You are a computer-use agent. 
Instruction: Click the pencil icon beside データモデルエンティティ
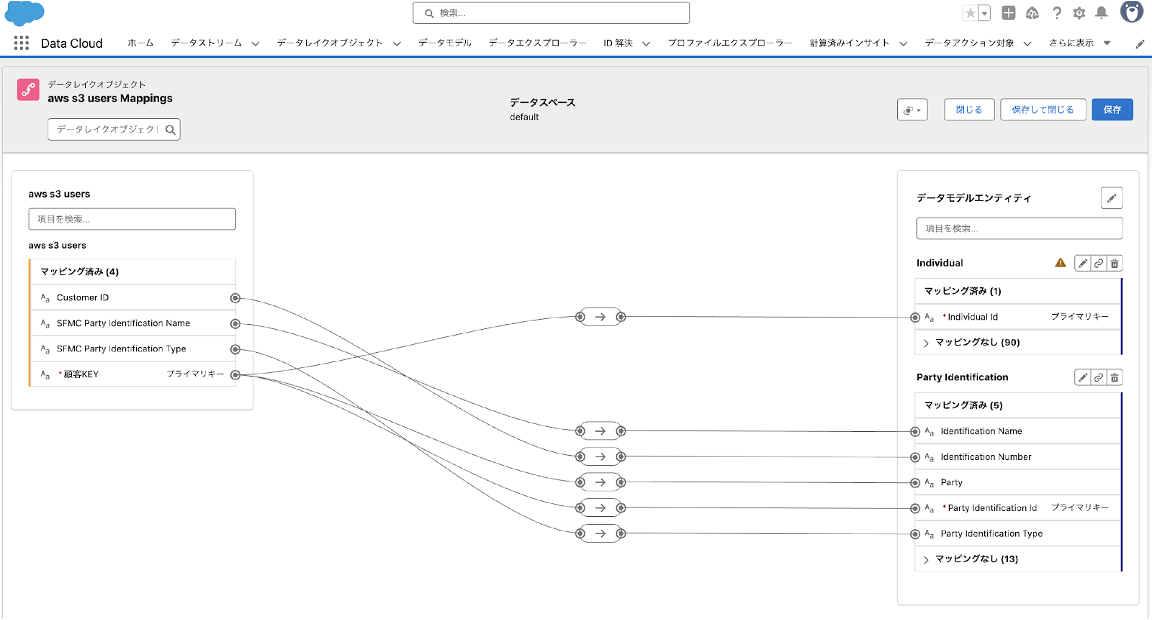click(x=1111, y=198)
